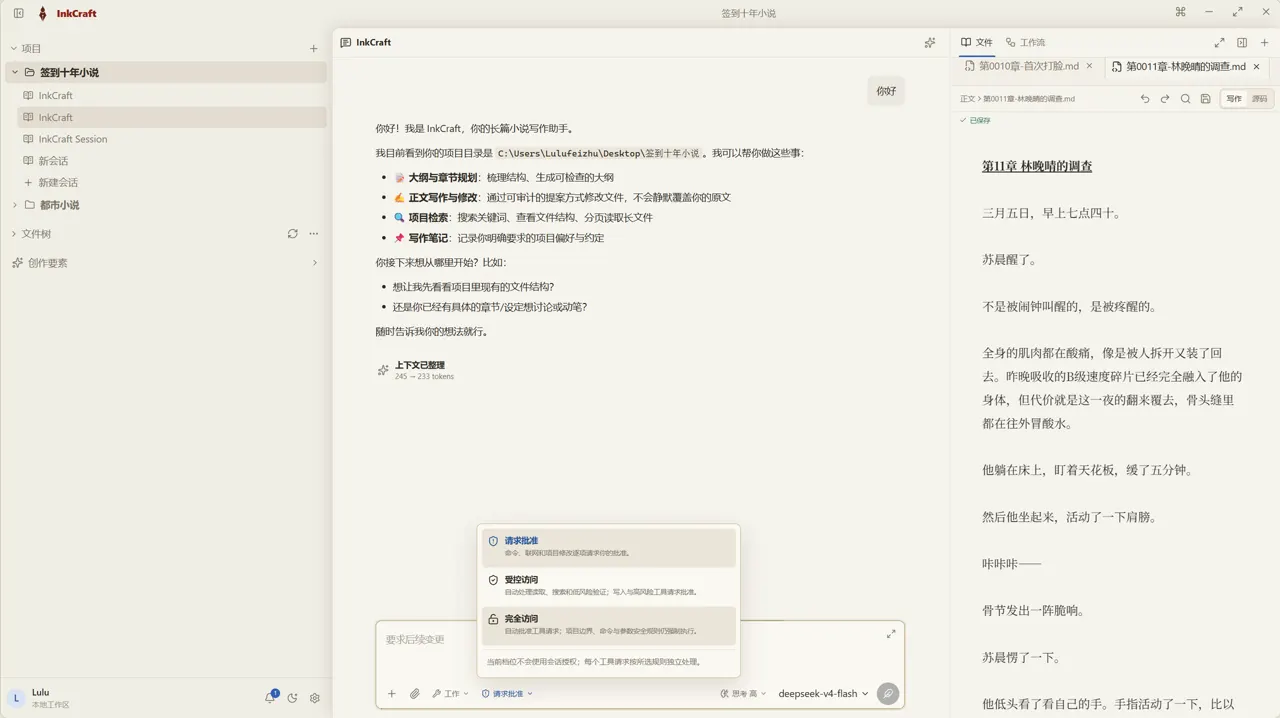Refresh the 文件树 section
1280x718 pixels.
(292, 234)
